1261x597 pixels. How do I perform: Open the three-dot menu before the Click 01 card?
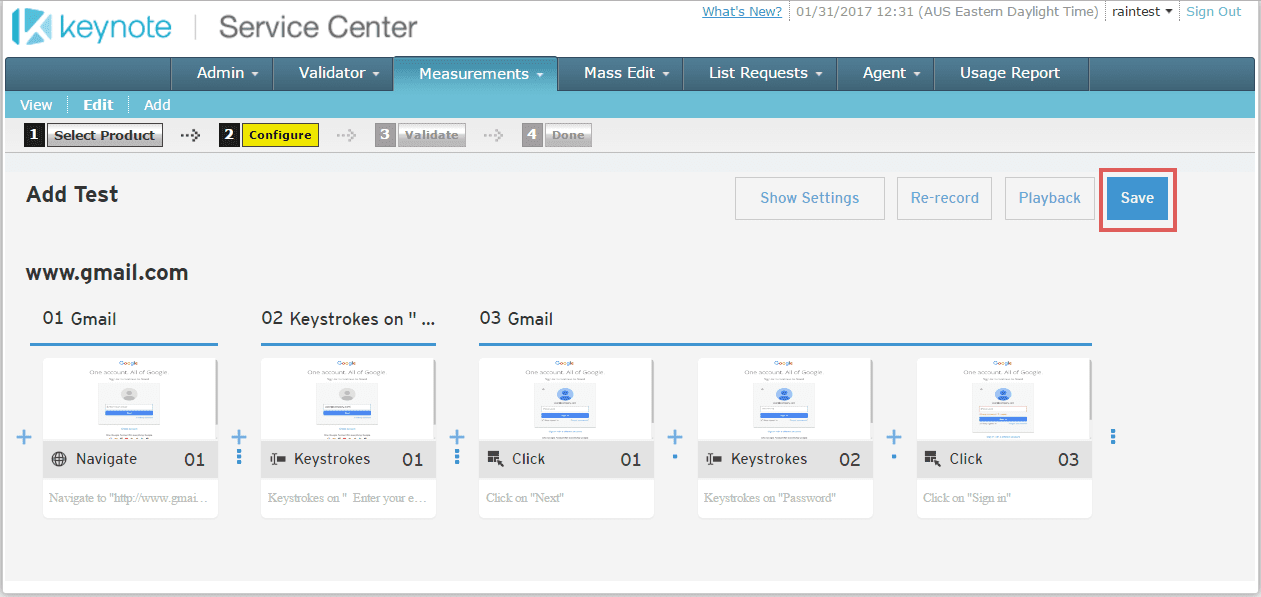point(457,456)
